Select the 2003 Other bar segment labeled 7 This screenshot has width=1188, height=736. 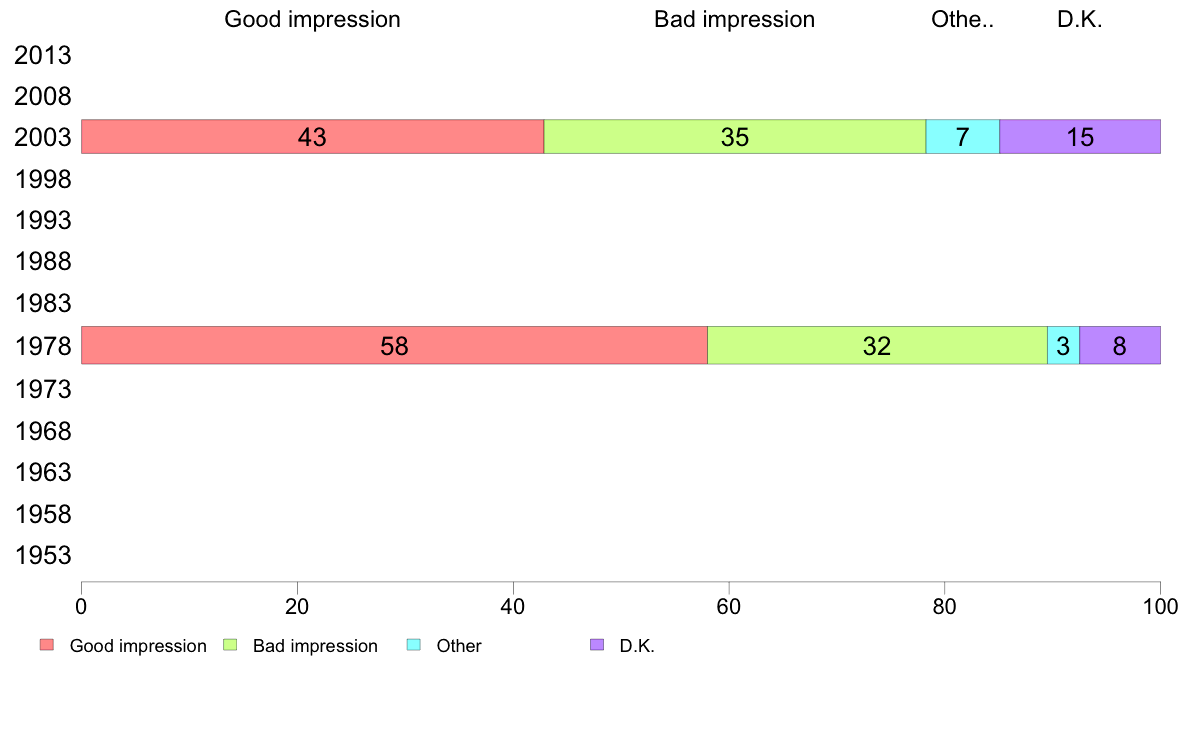(x=962, y=137)
